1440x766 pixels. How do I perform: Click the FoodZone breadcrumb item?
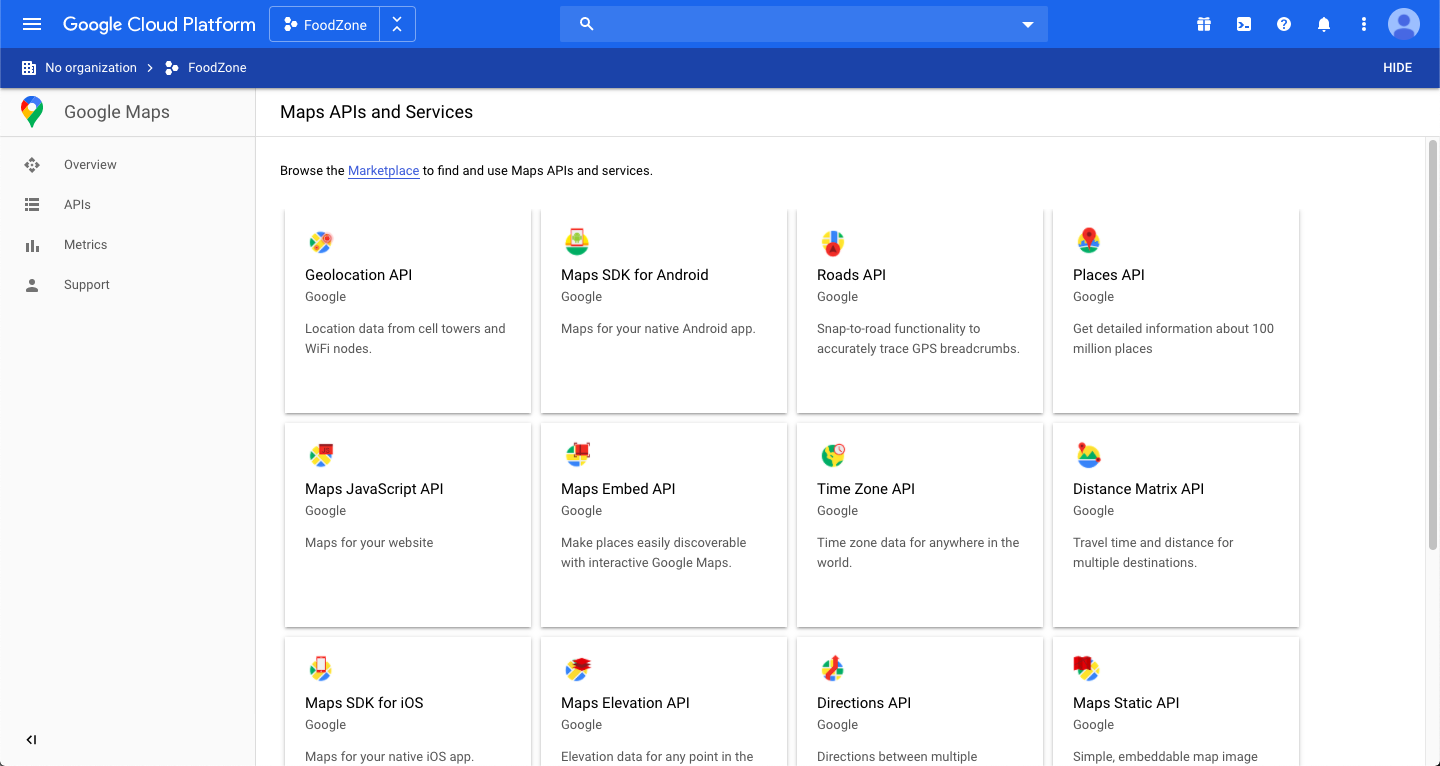pyautogui.click(x=217, y=68)
